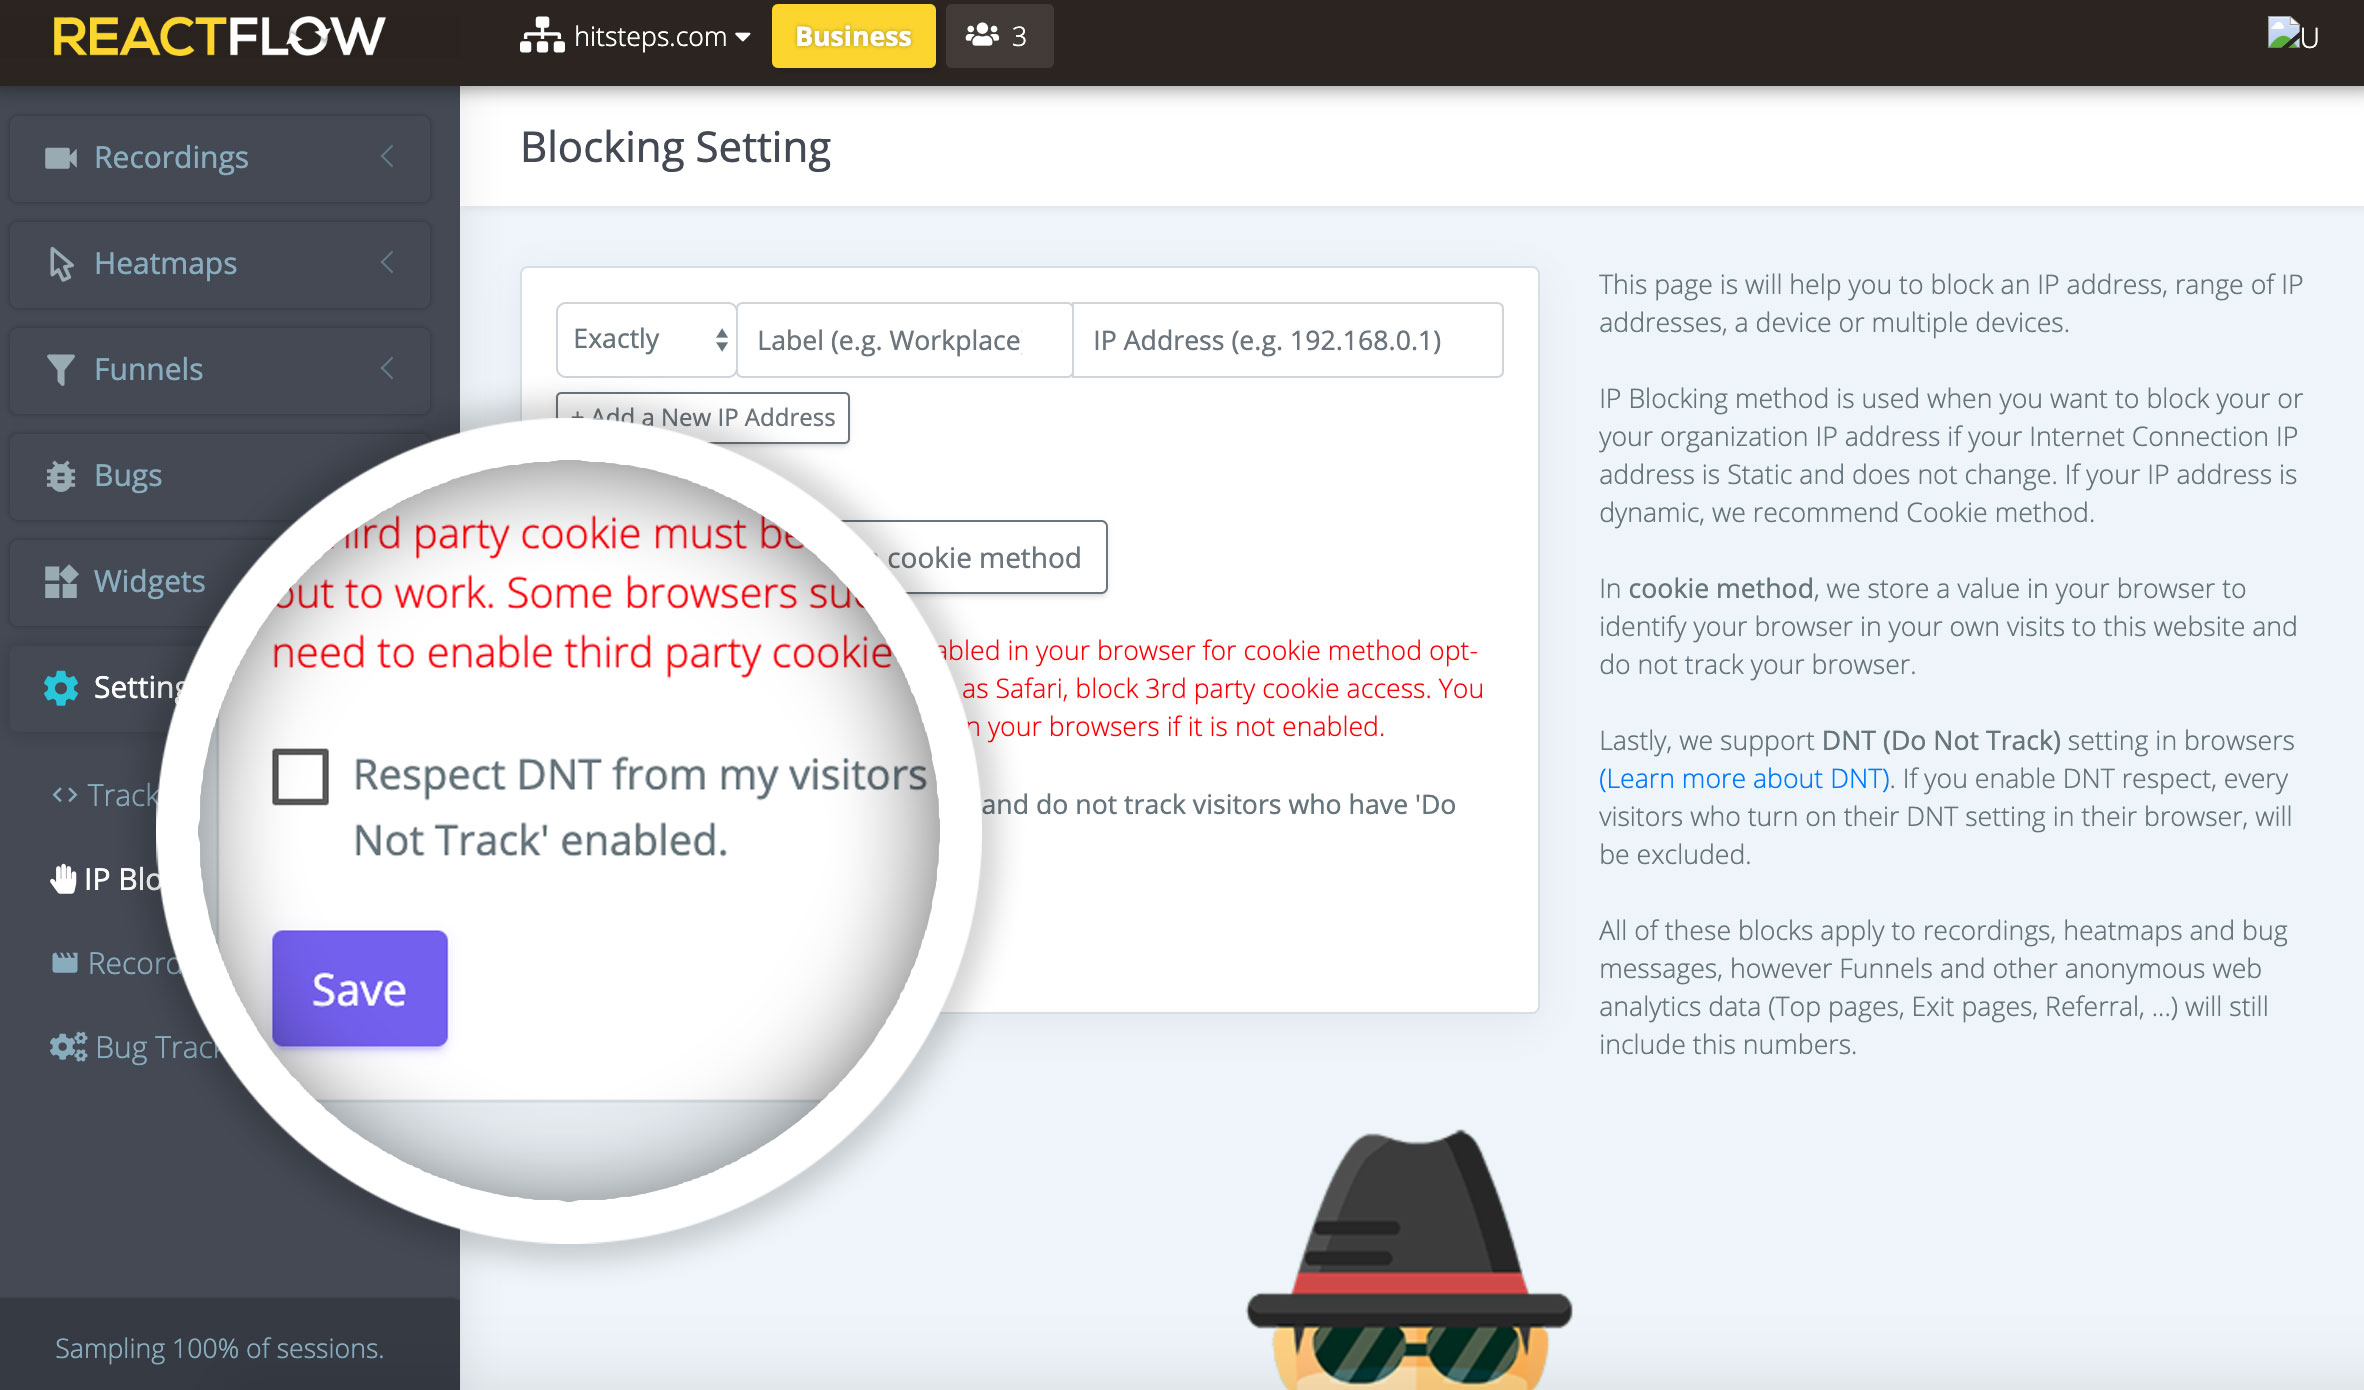Open the Recordings menu item

tap(220, 158)
